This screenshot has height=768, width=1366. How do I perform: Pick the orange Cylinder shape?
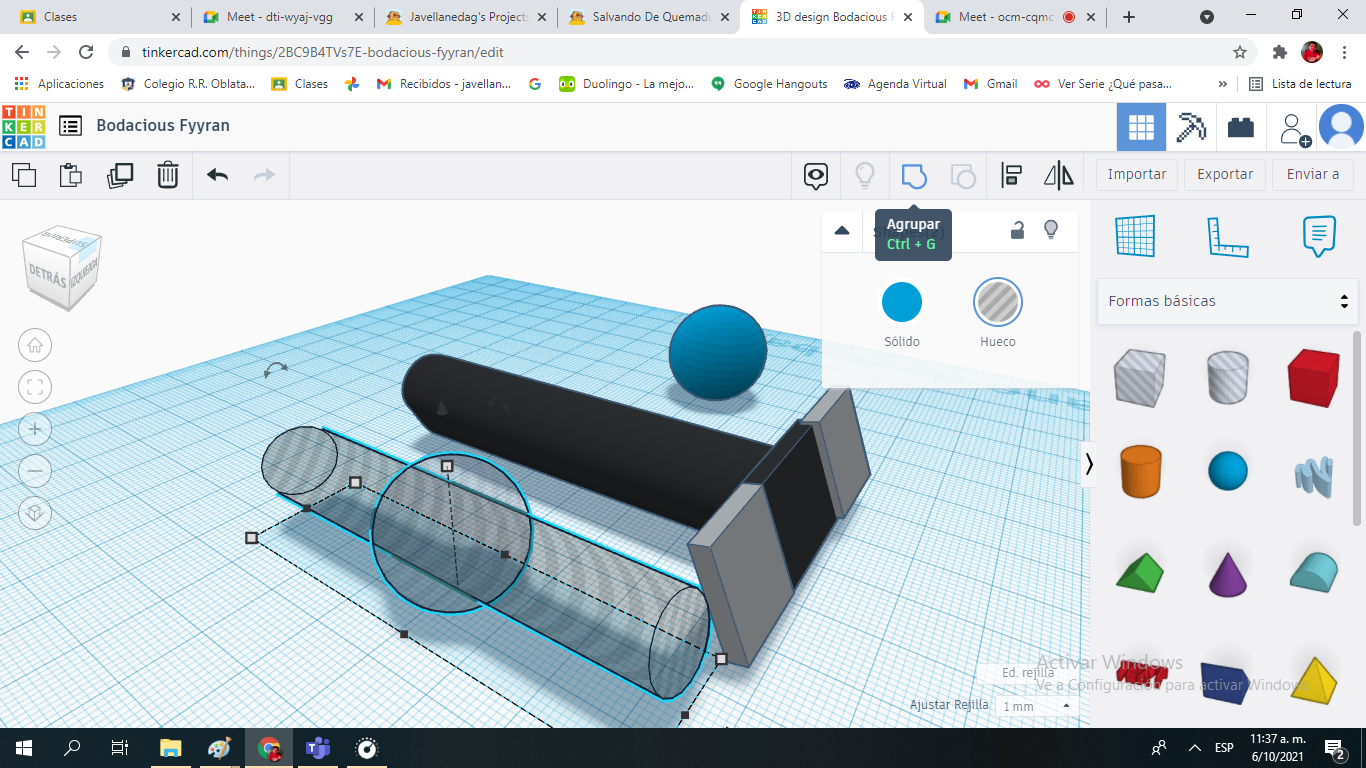tap(1139, 471)
